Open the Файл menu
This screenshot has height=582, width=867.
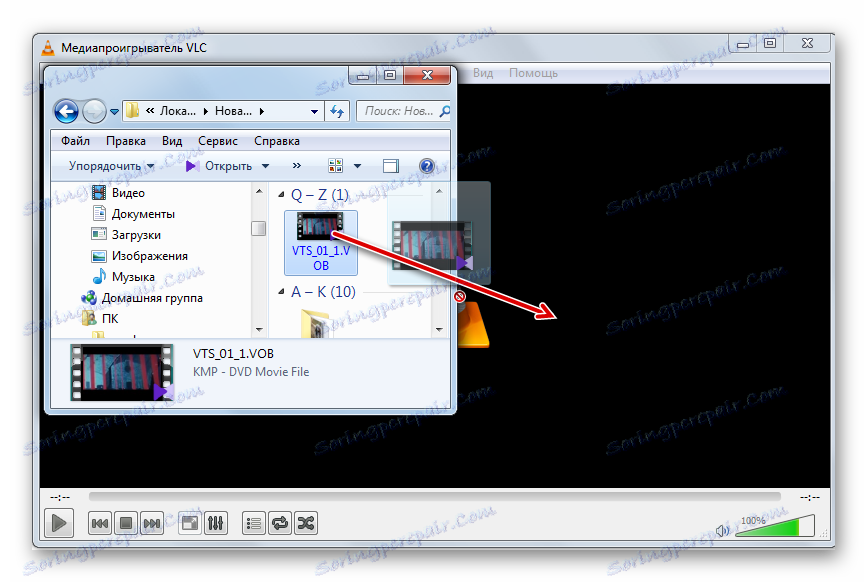click(75, 141)
